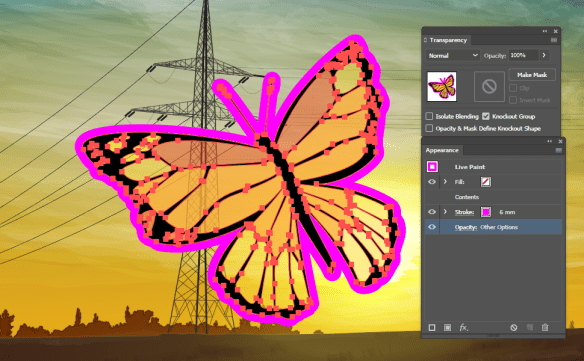
Task: Toggle the Isolate Blending checkbox
Action: (429, 116)
